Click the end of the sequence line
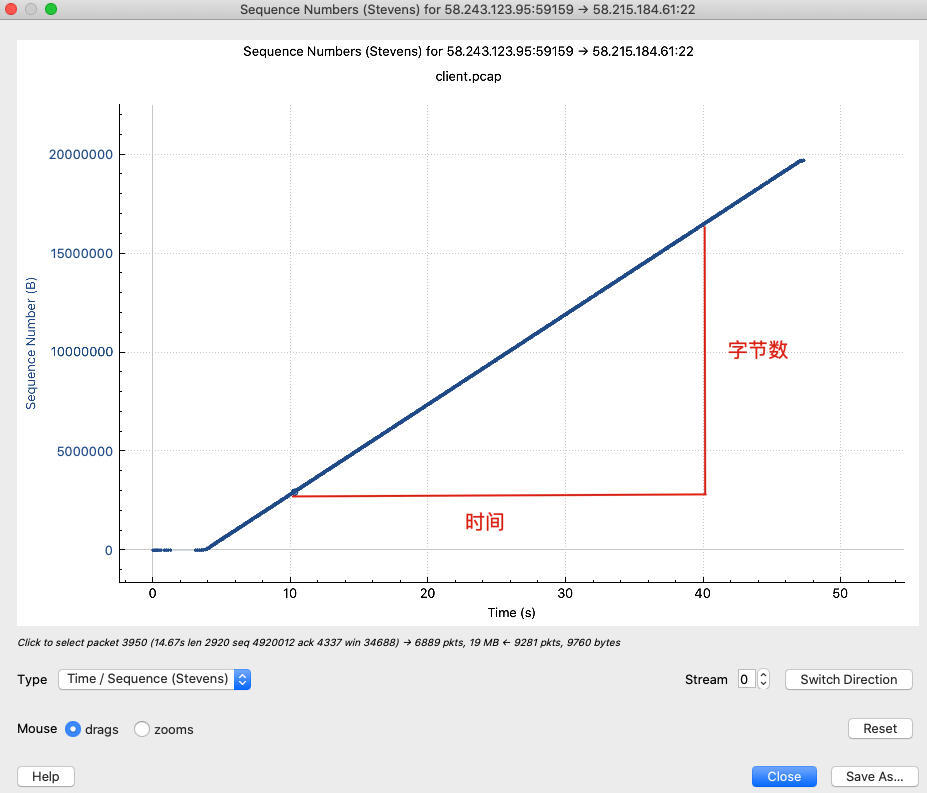Image resolution: width=927 pixels, height=793 pixels. pos(801,160)
